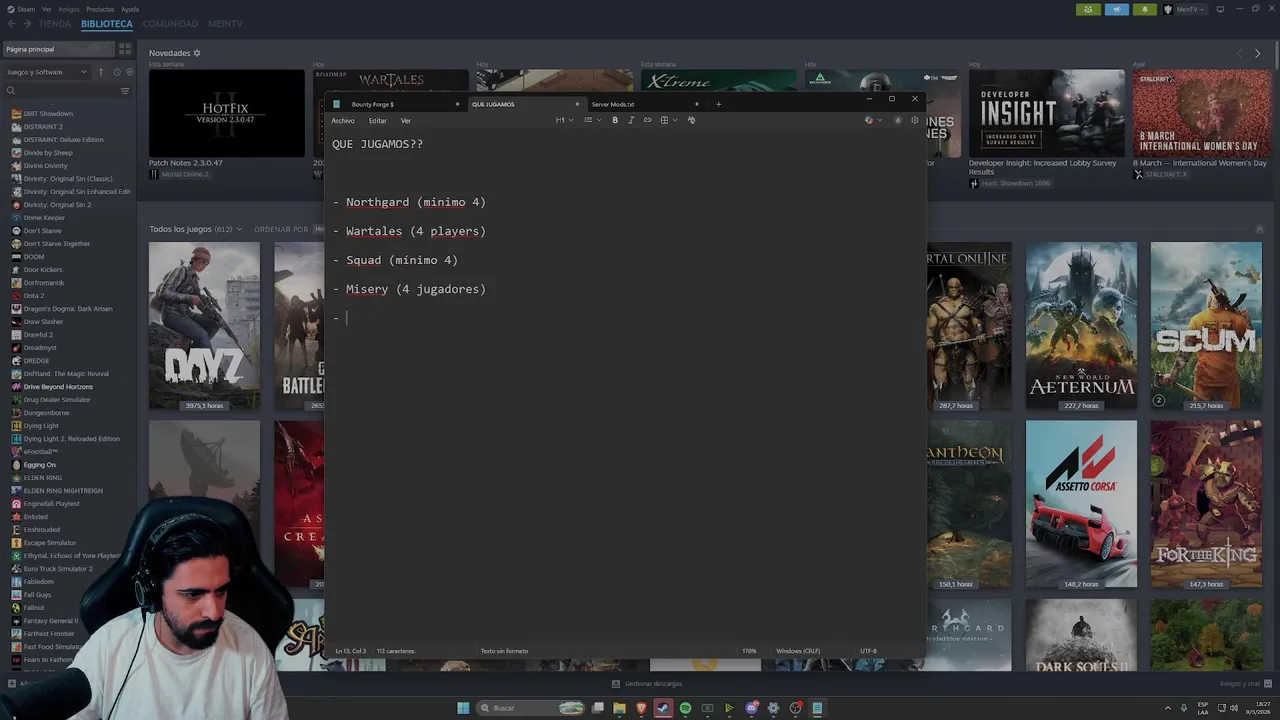Open File Explorer from the taskbar
The height and width of the screenshot is (720, 1280).
(x=619, y=708)
